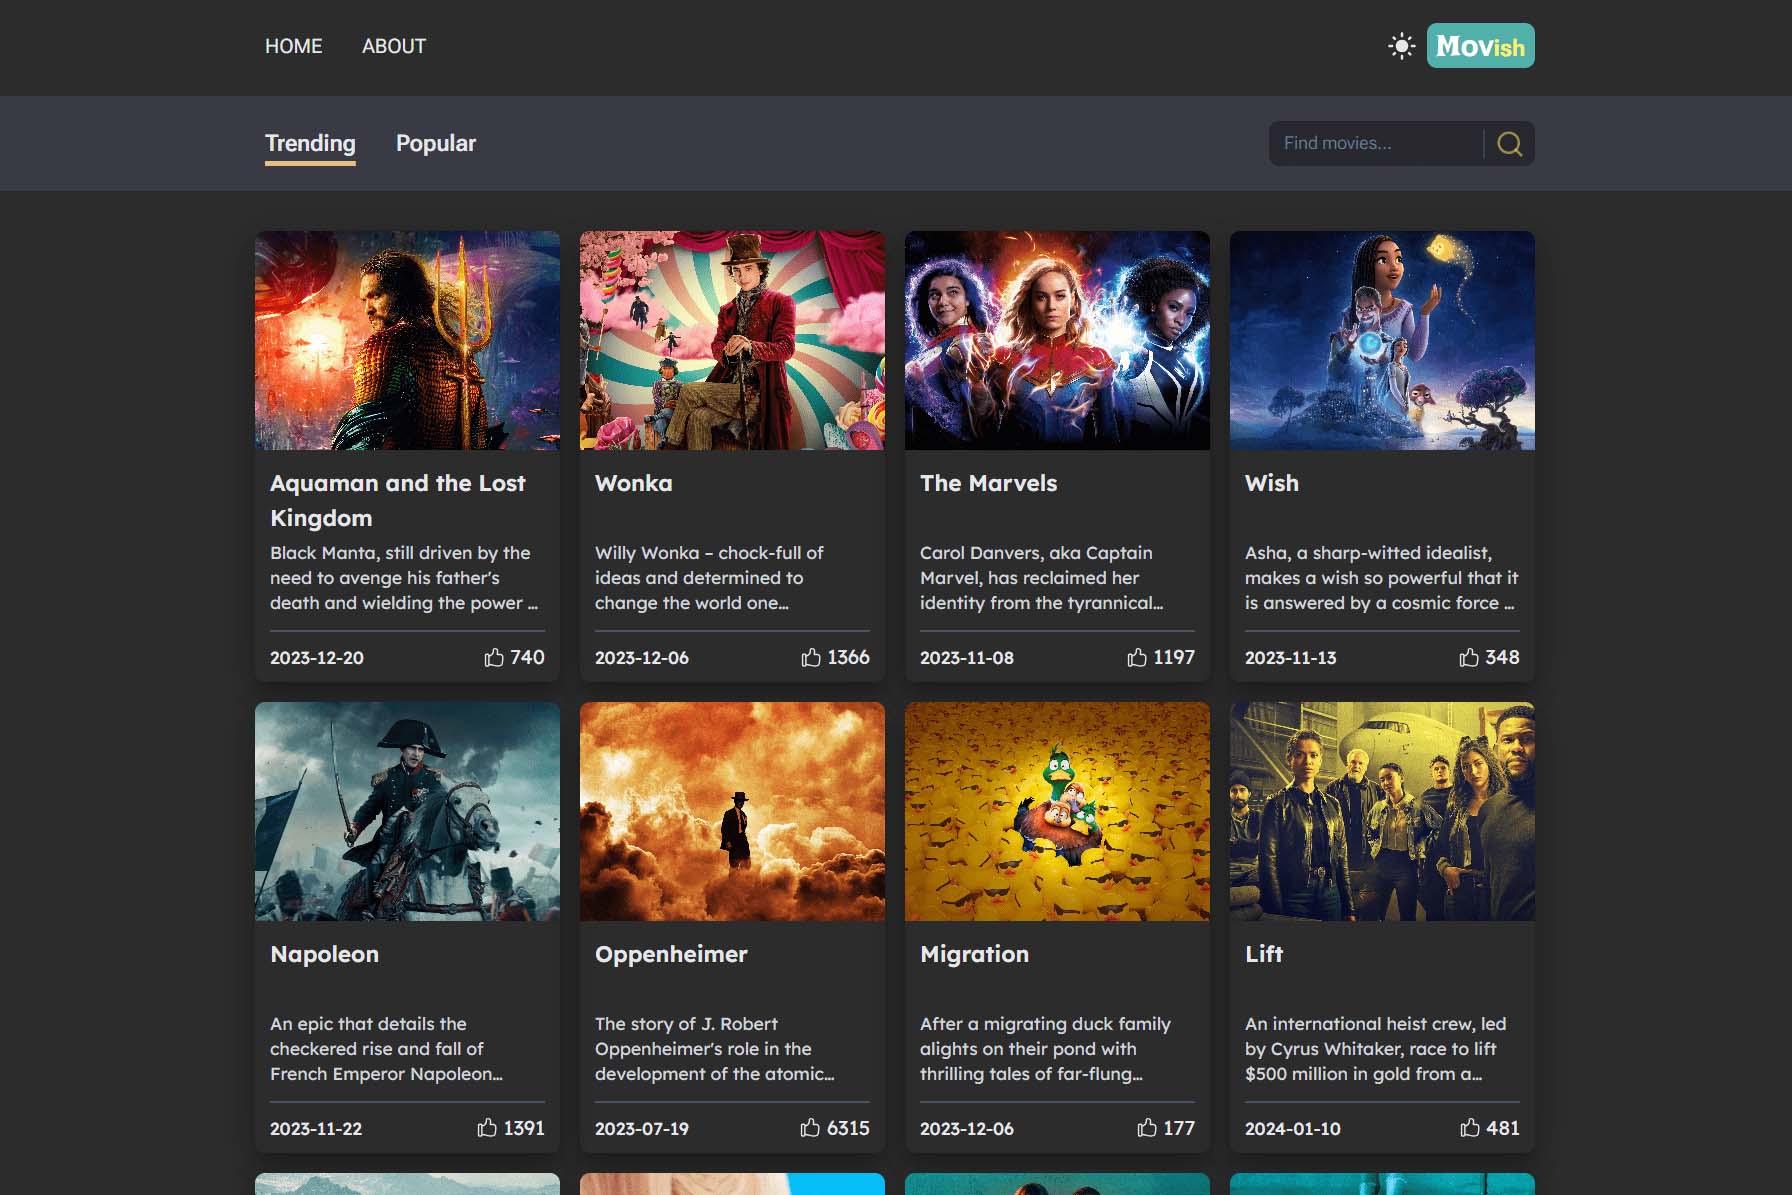
Task: Click Migration's release date 2023-12-06
Action: coord(967,1129)
